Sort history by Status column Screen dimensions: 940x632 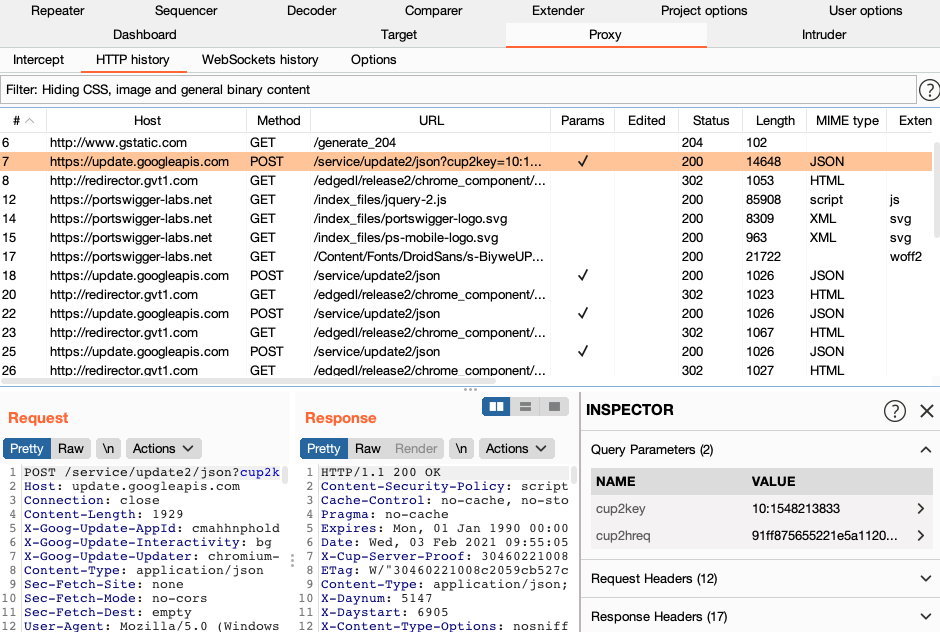(x=710, y=120)
